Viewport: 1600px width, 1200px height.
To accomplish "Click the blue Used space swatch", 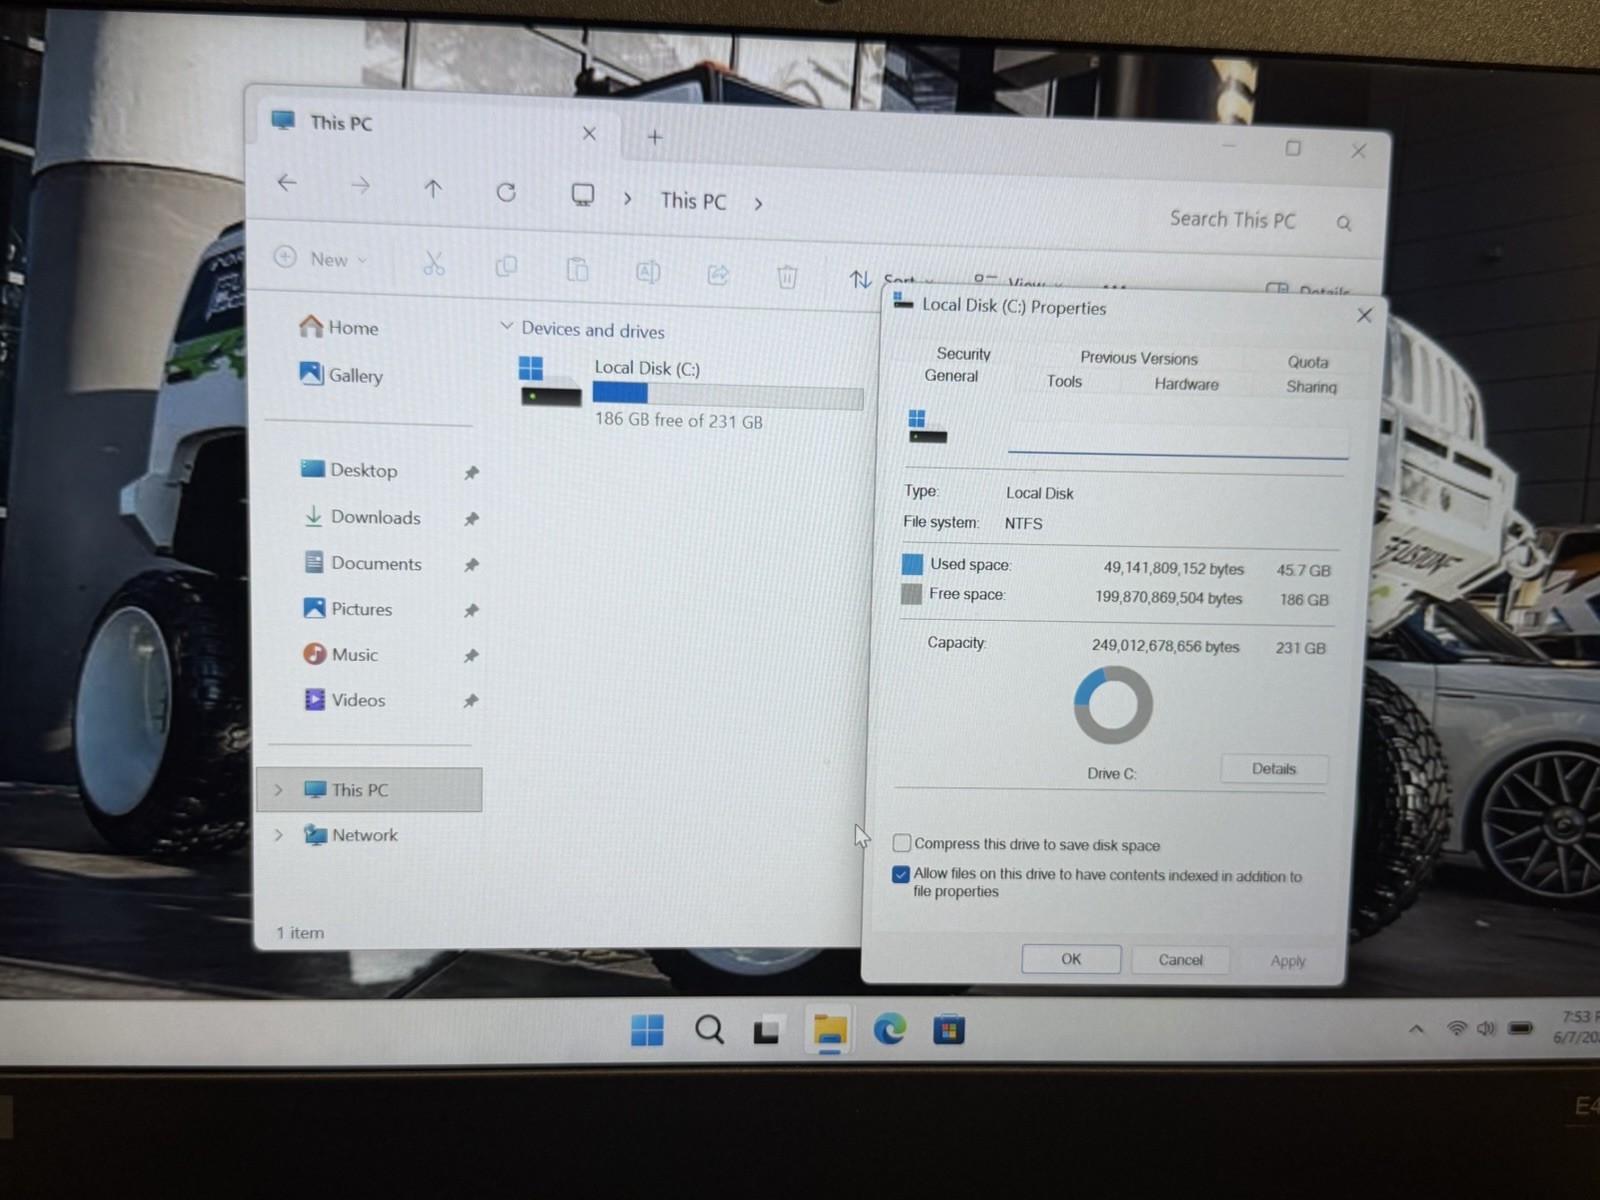I will [x=912, y=564].
